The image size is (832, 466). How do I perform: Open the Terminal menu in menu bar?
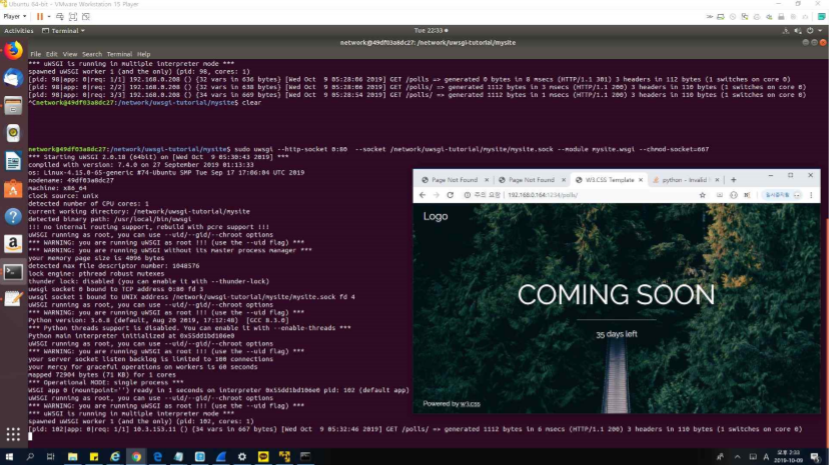pos(119,54)
